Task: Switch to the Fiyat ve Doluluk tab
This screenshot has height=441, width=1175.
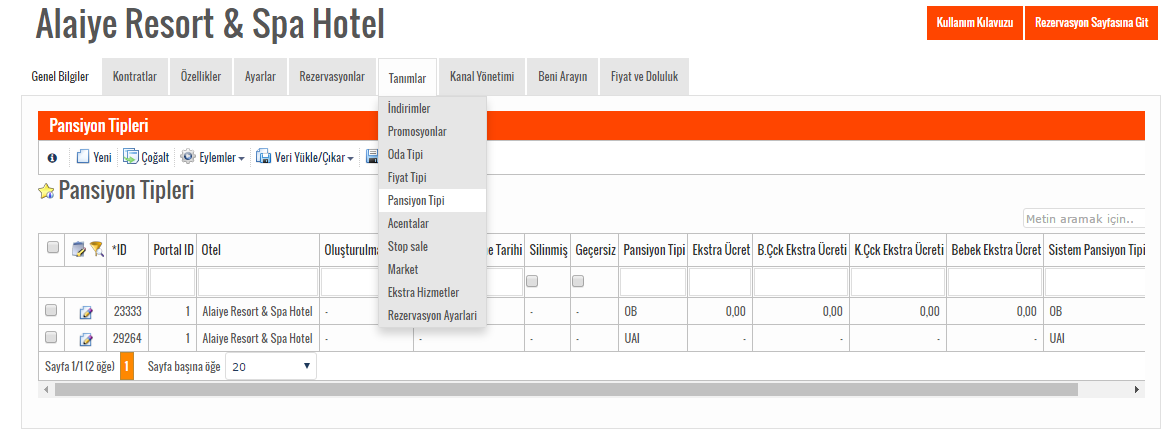Action: [x=644, y=76]
